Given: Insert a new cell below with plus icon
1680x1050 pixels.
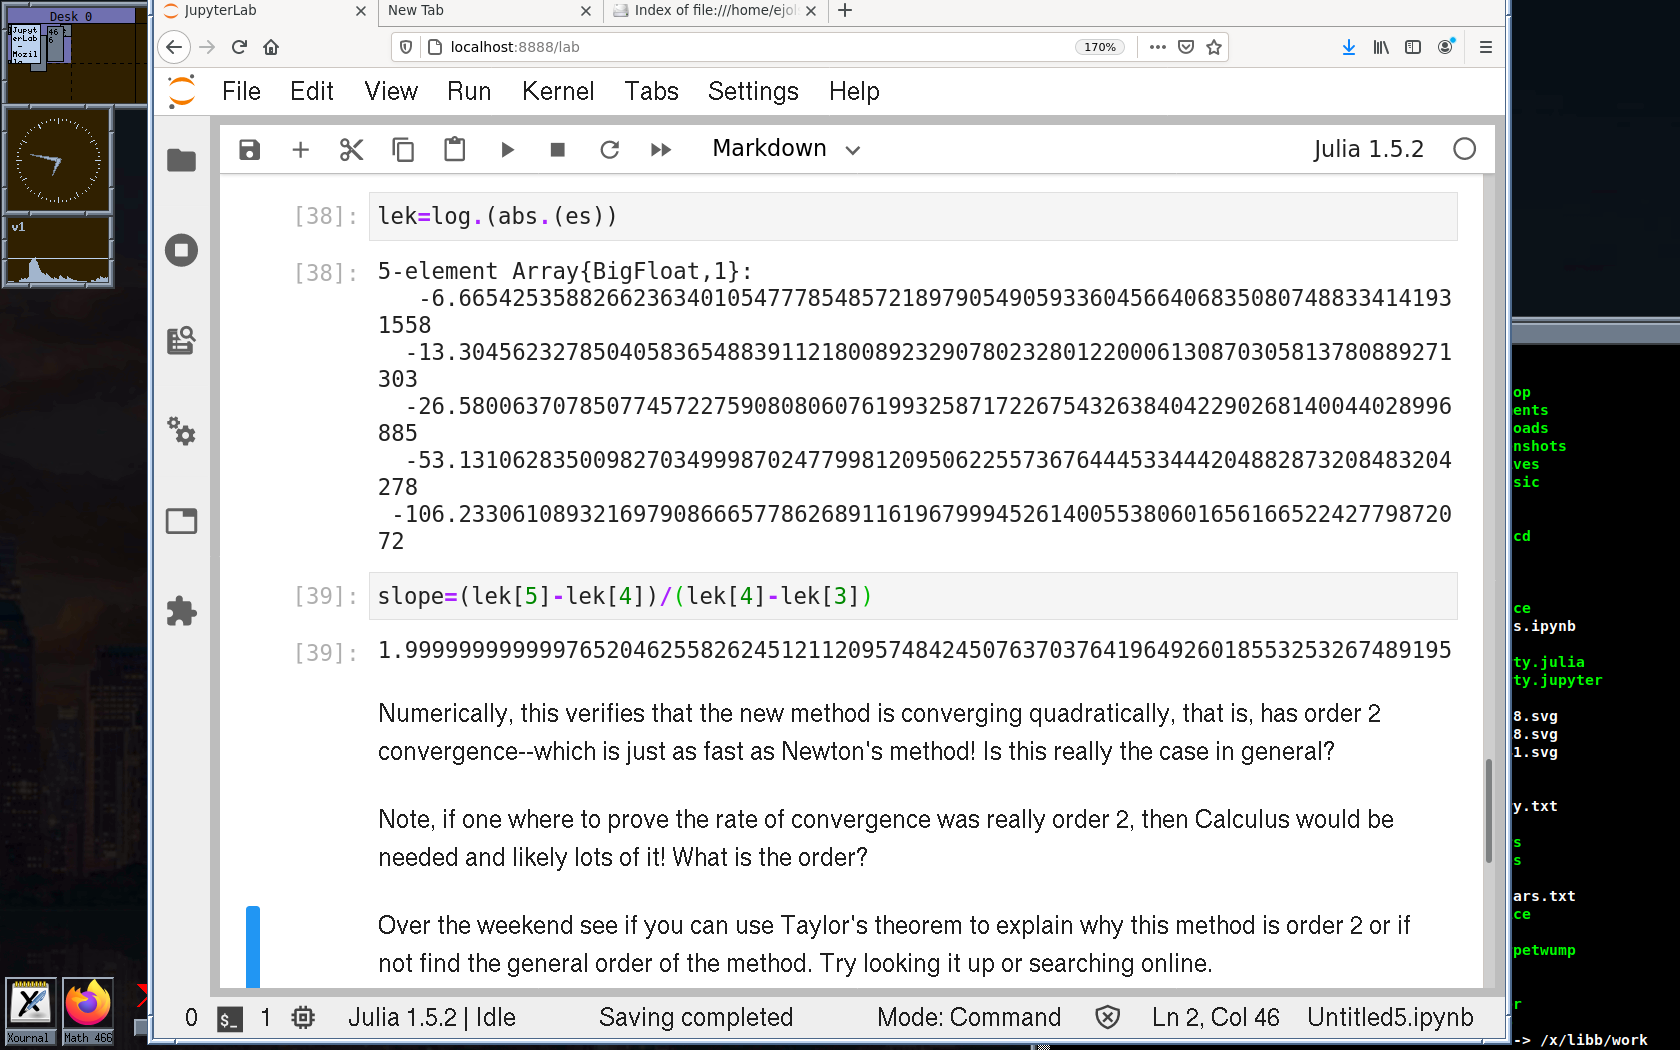Looking at the screenshot, I should pyautogui.click(x=300, y=150).
